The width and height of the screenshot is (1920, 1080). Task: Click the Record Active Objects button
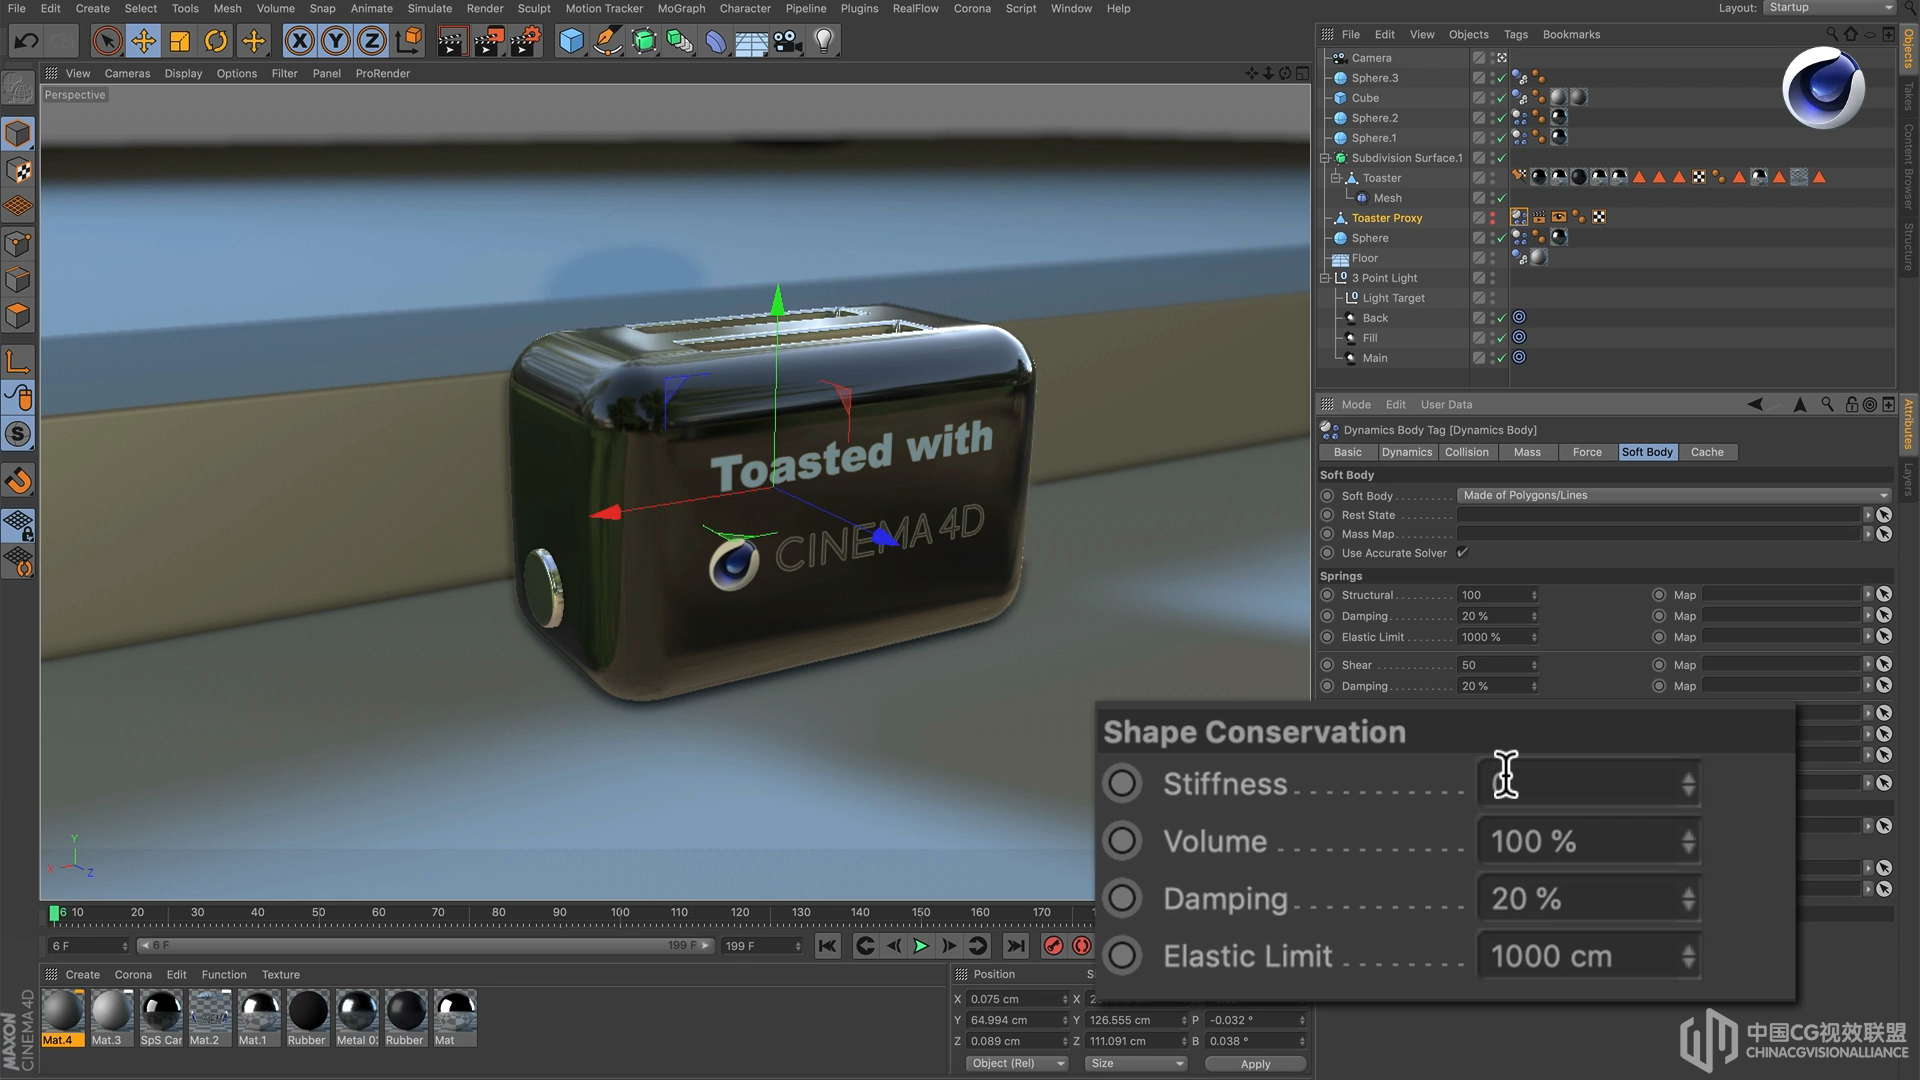pyautogui.click(x=1053, y=946)
